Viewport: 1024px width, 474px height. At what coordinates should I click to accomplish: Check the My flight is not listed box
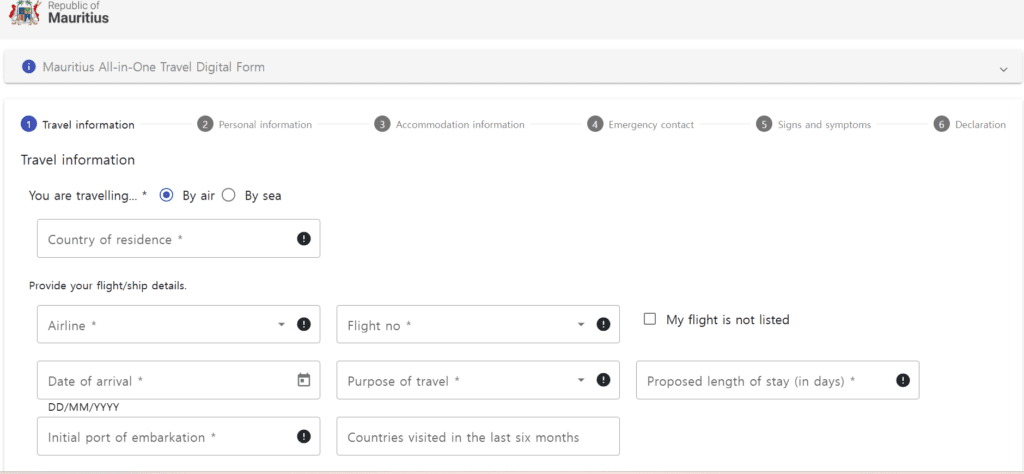point(650,319)
